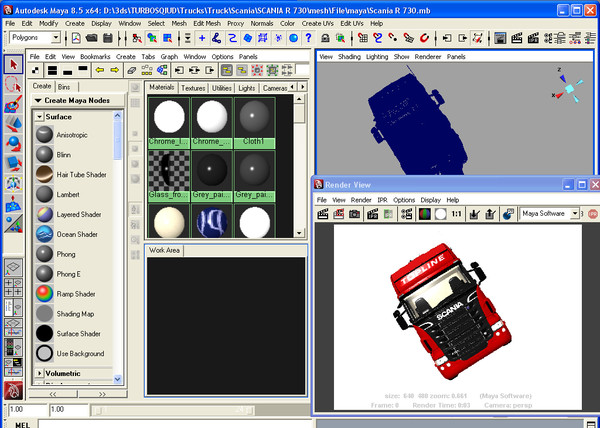Click the MEL command line input
The height and width of the screenshot is (428, 600).
click(x=176, y=424)
